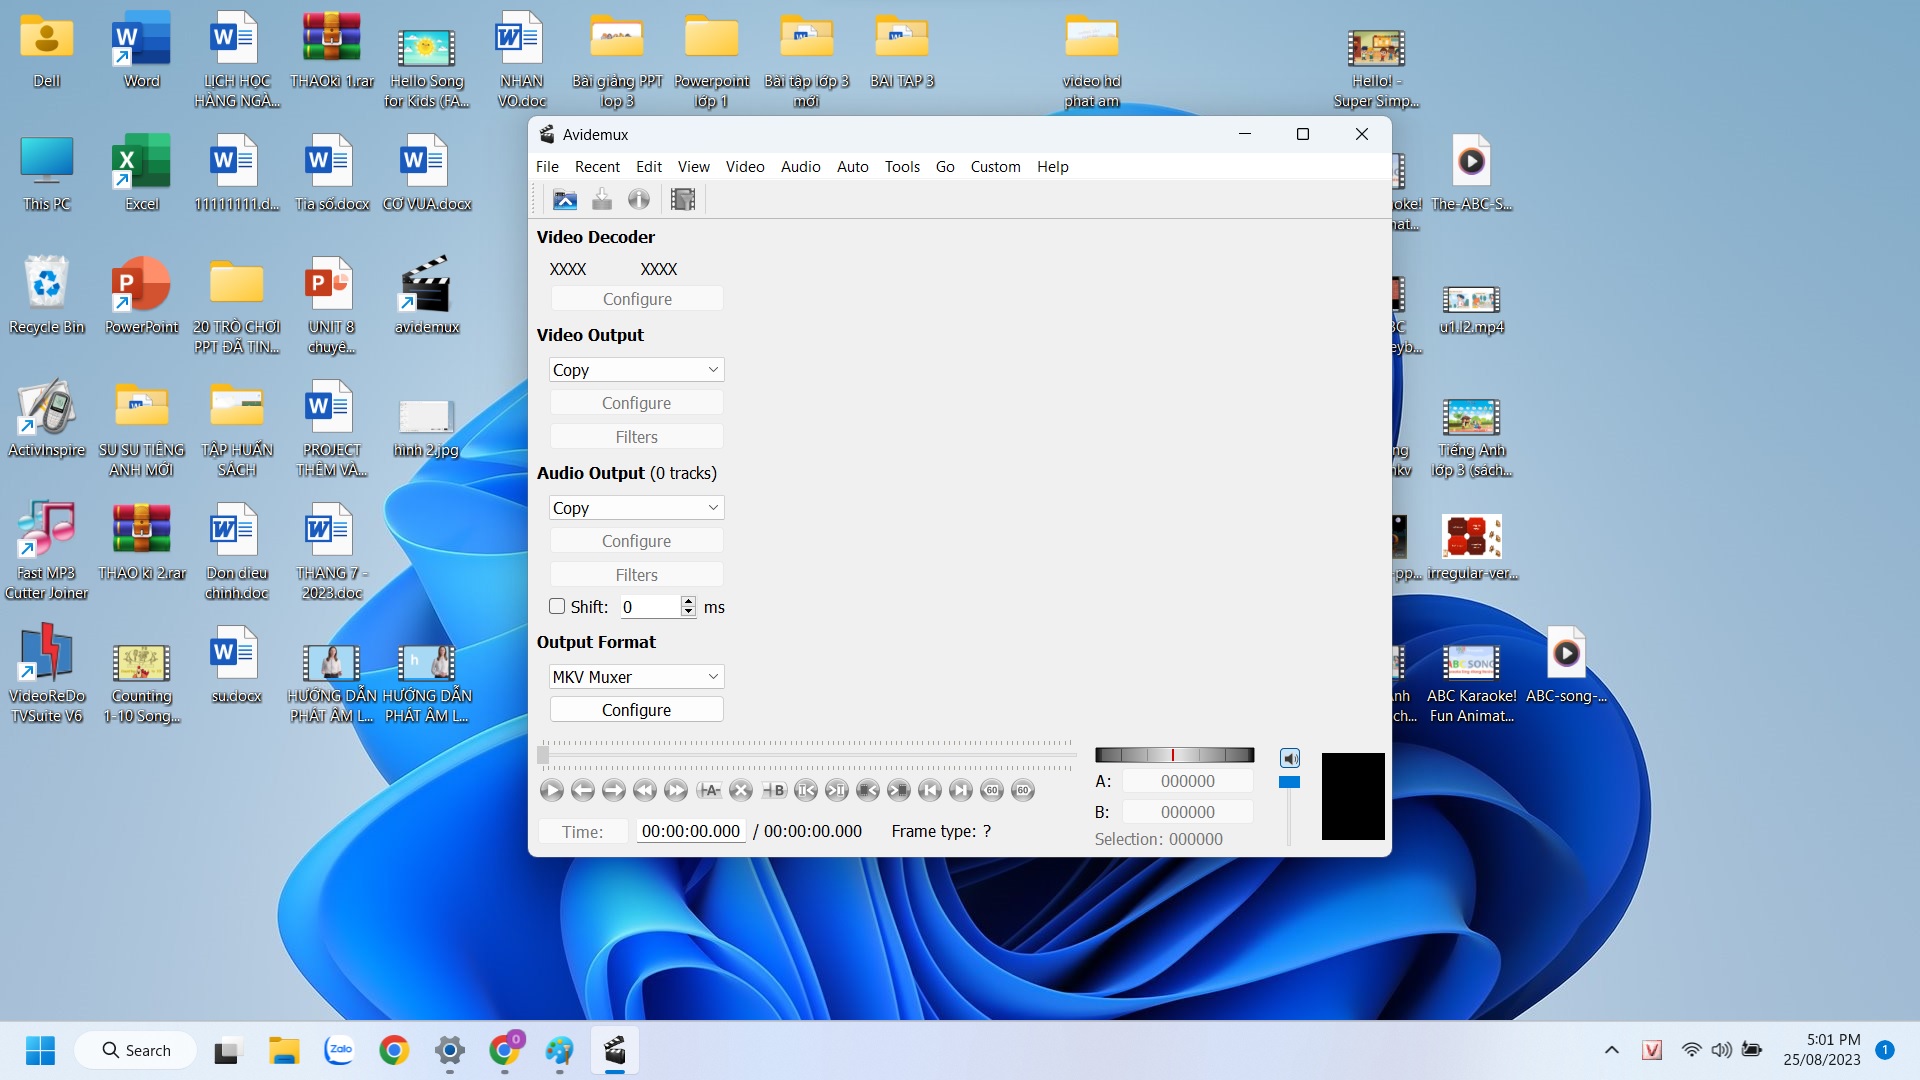Open the Auto menu
Viewport: 1920px width, 1080px height.
point(852,166)
